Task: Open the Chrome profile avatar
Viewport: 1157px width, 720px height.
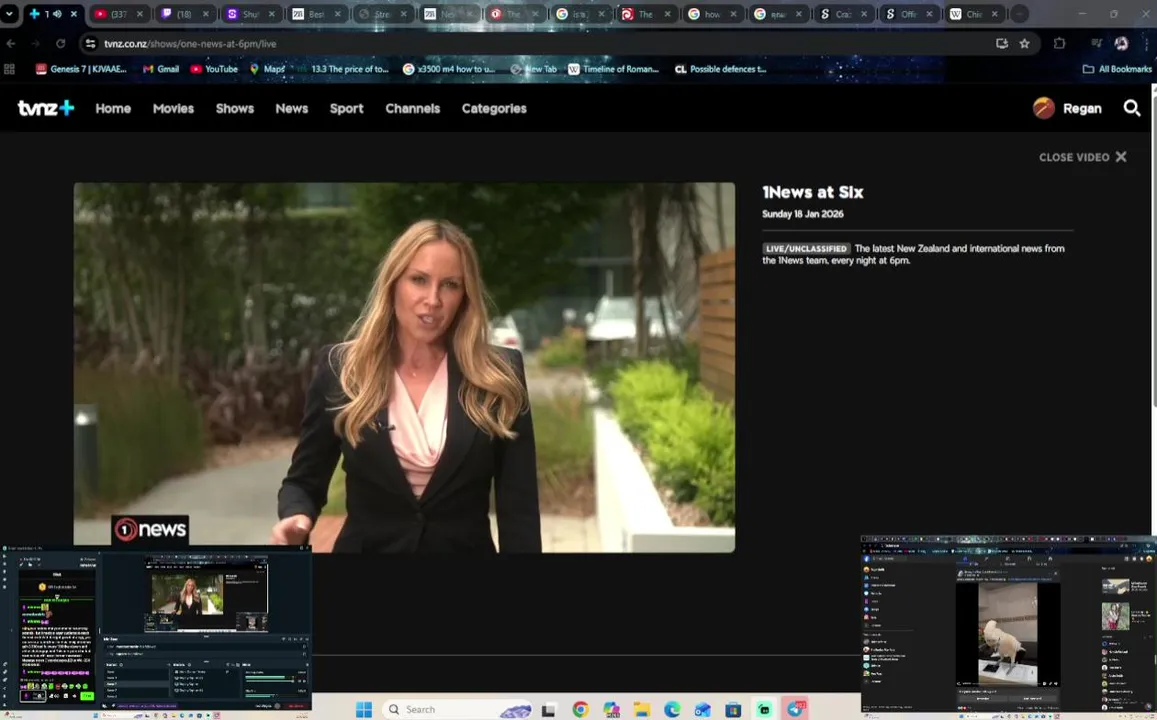Action: click(x=1121, y=44)
